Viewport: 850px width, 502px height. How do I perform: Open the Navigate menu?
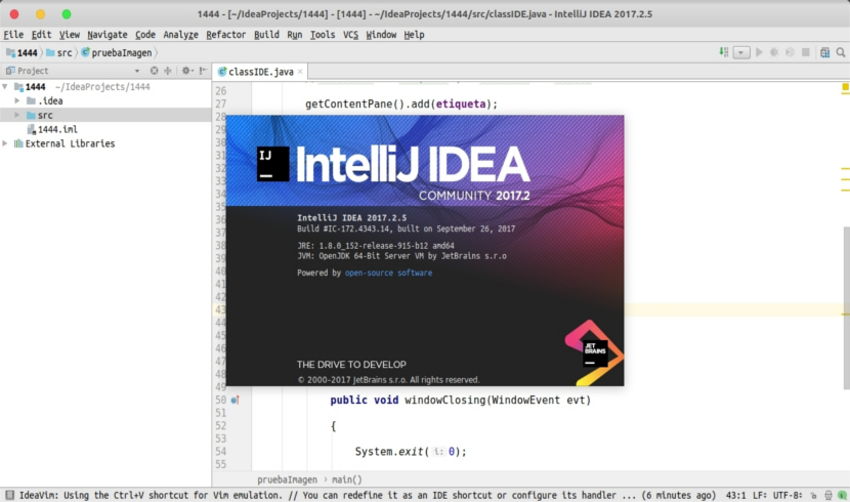tap(107, 35)
